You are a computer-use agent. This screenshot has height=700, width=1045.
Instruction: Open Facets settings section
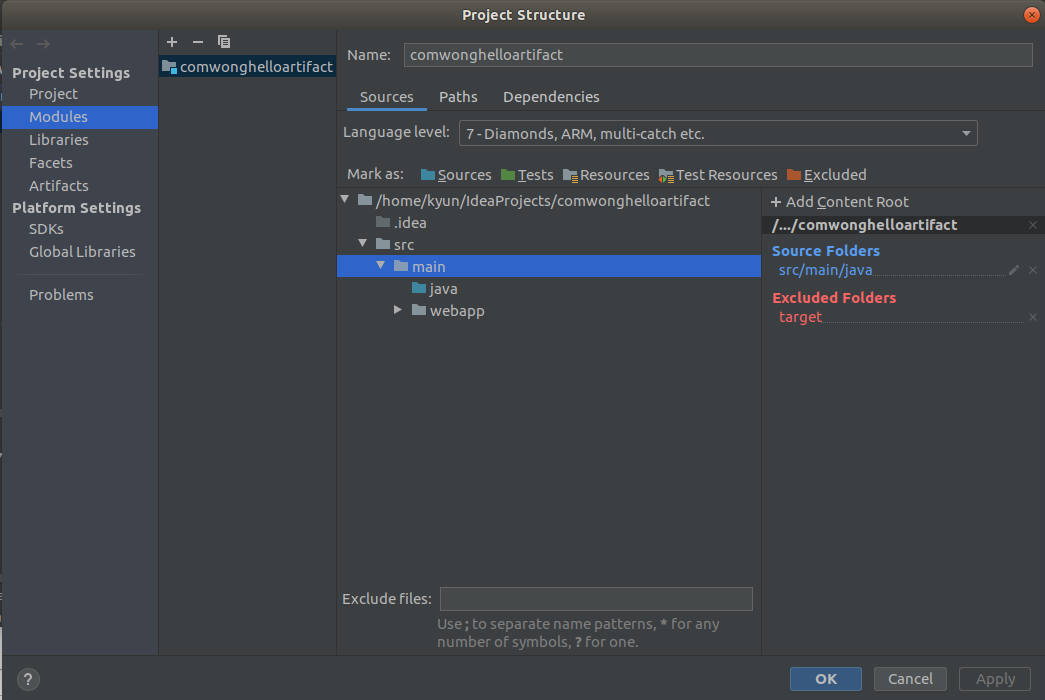tap(51, 163)
